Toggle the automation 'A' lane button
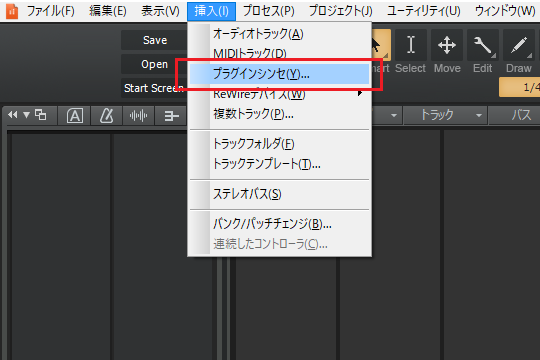 click(75, 115)
